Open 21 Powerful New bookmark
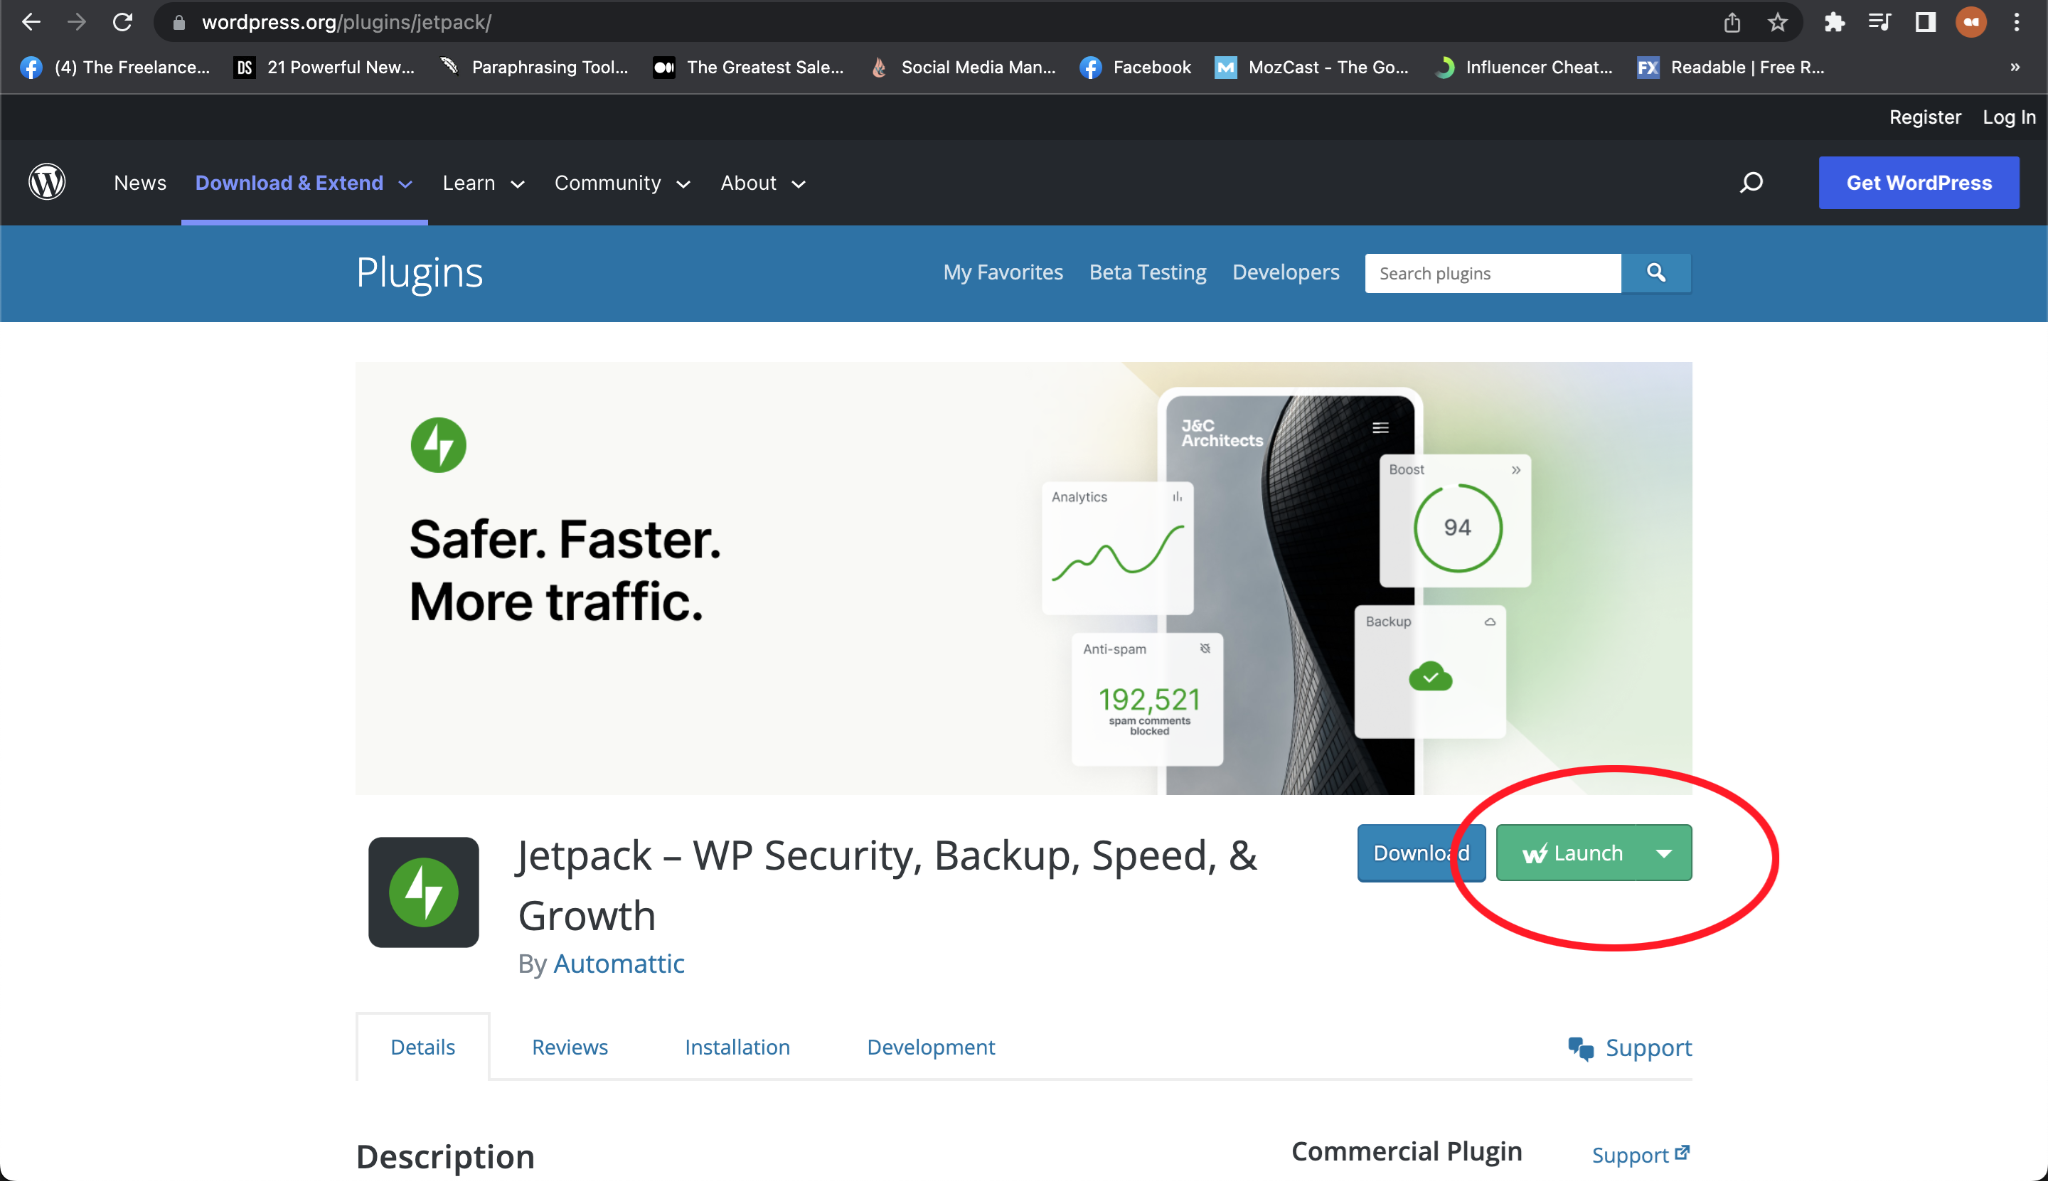Viewport: 2048px width, 1181px height. pos(324,67)
